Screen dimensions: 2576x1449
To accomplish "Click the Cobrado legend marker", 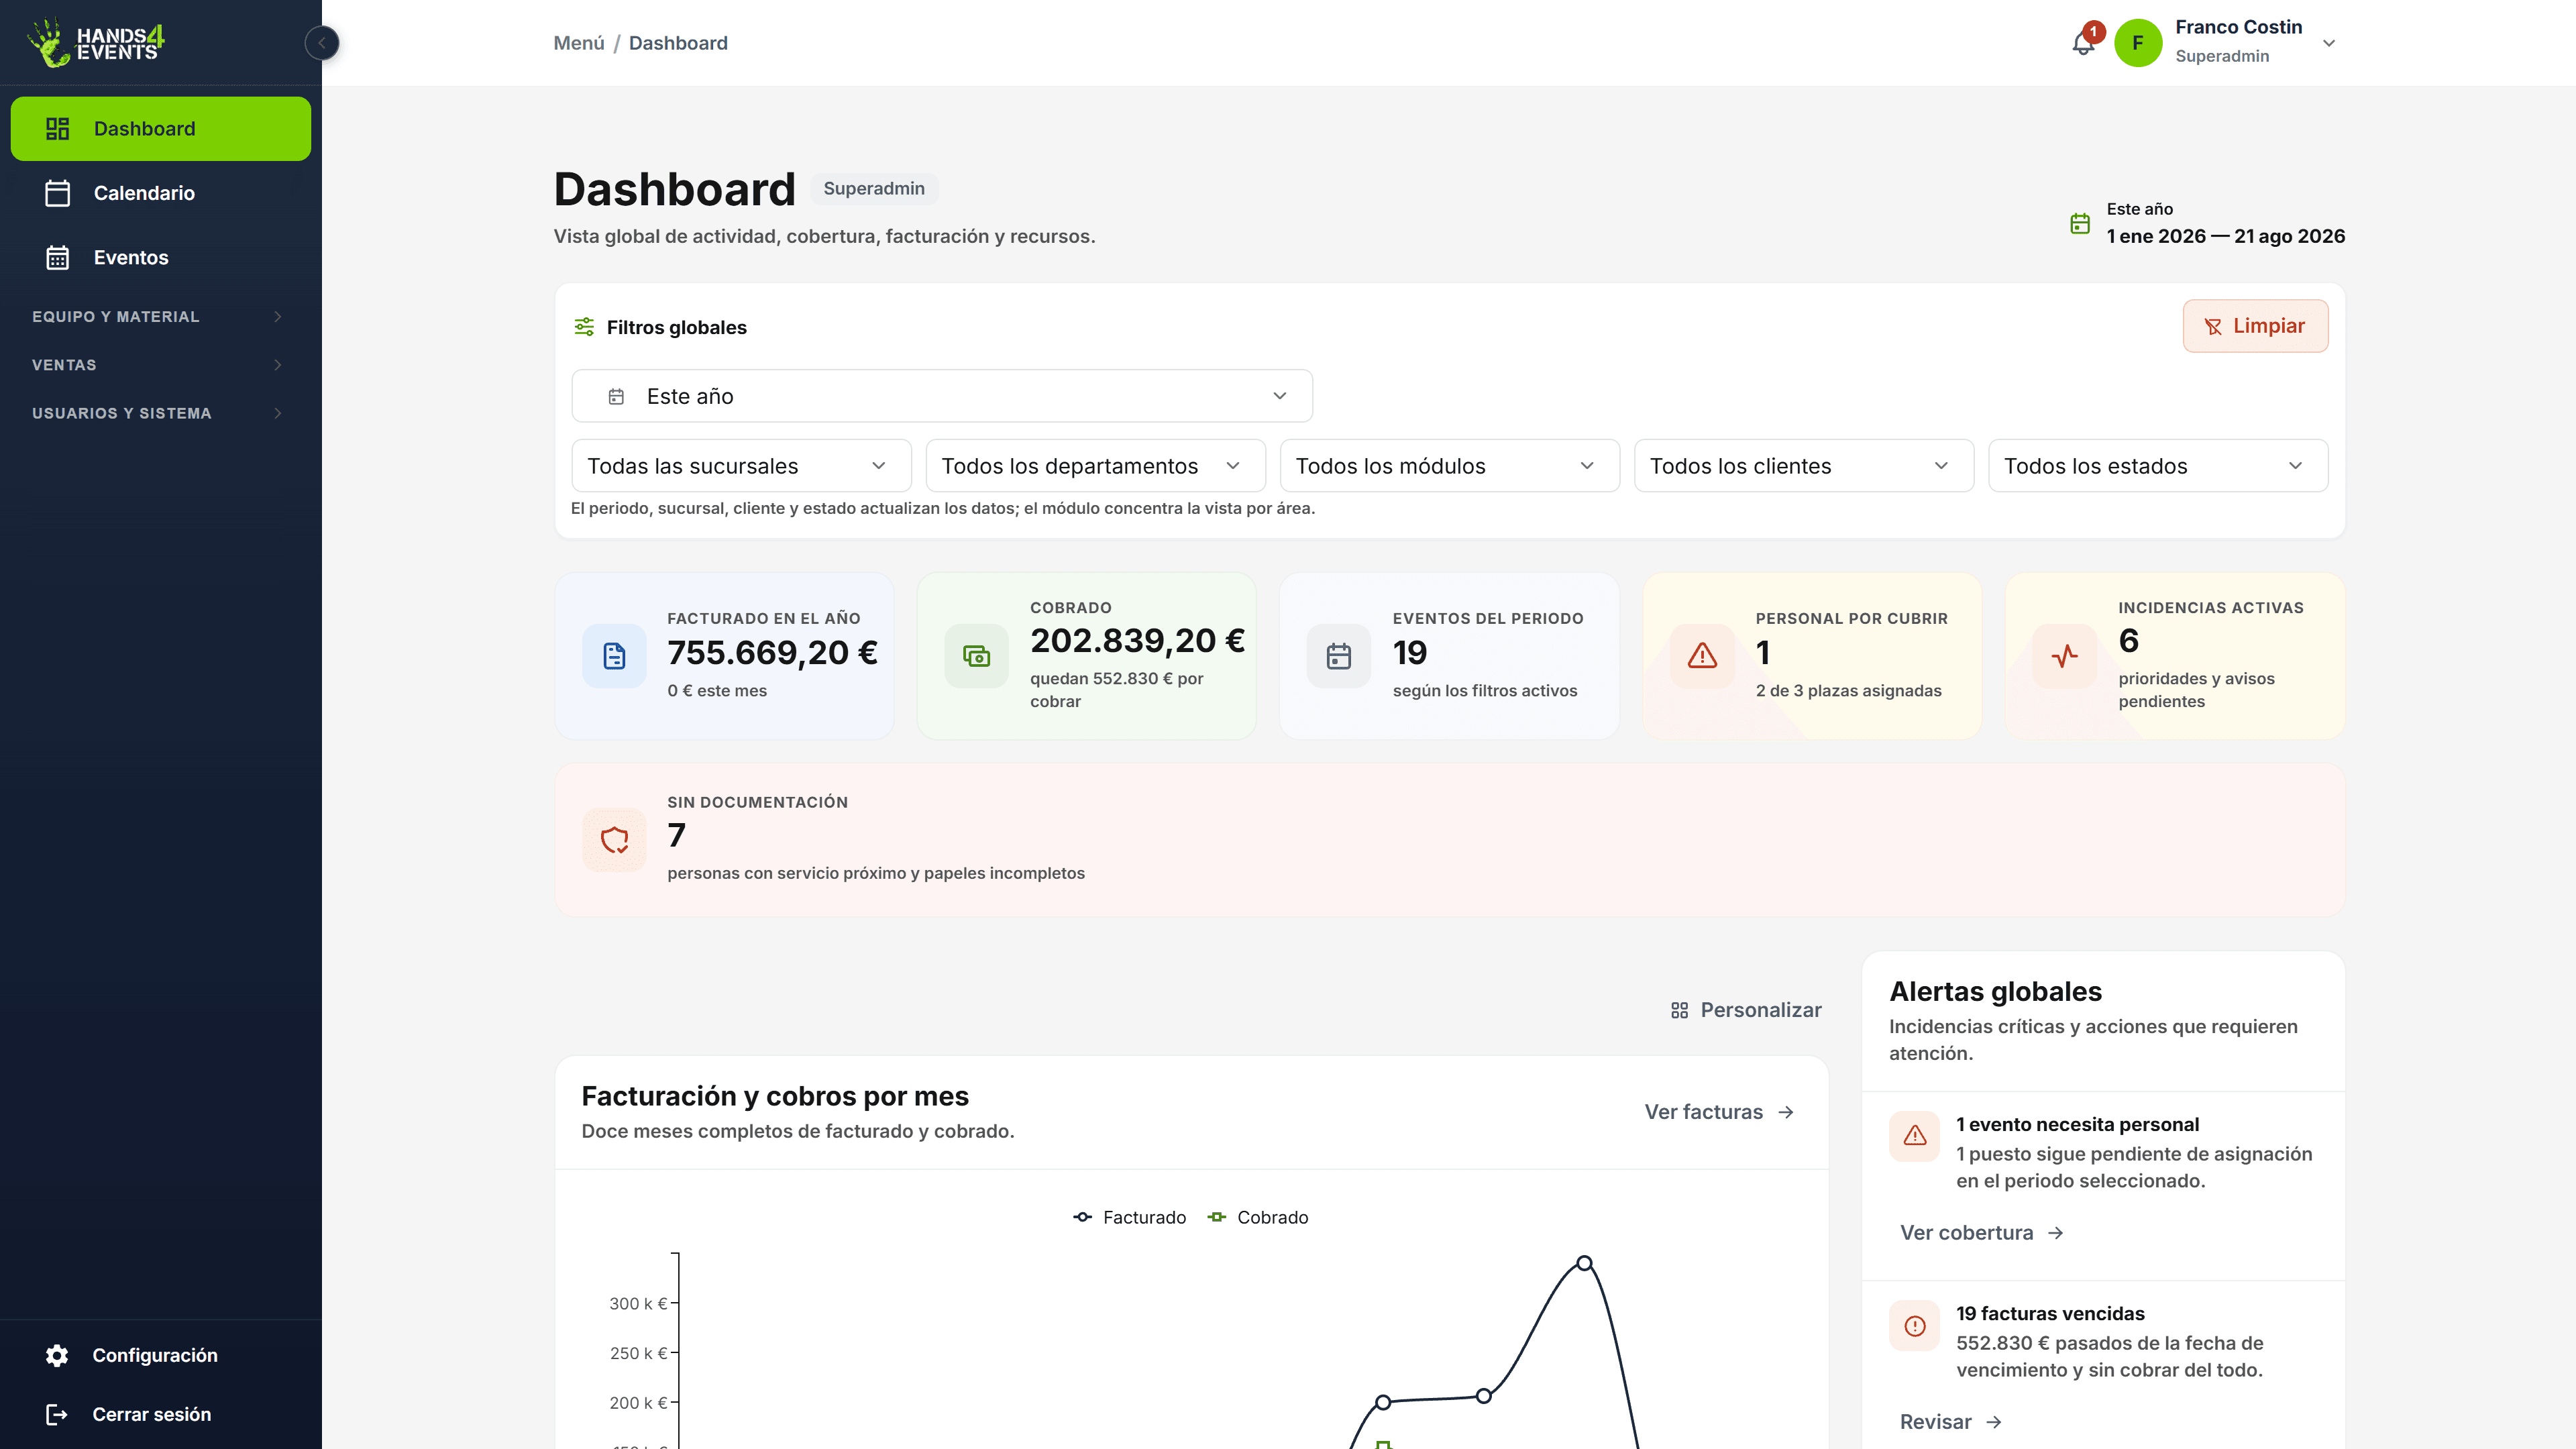I will point(1216,1217).
